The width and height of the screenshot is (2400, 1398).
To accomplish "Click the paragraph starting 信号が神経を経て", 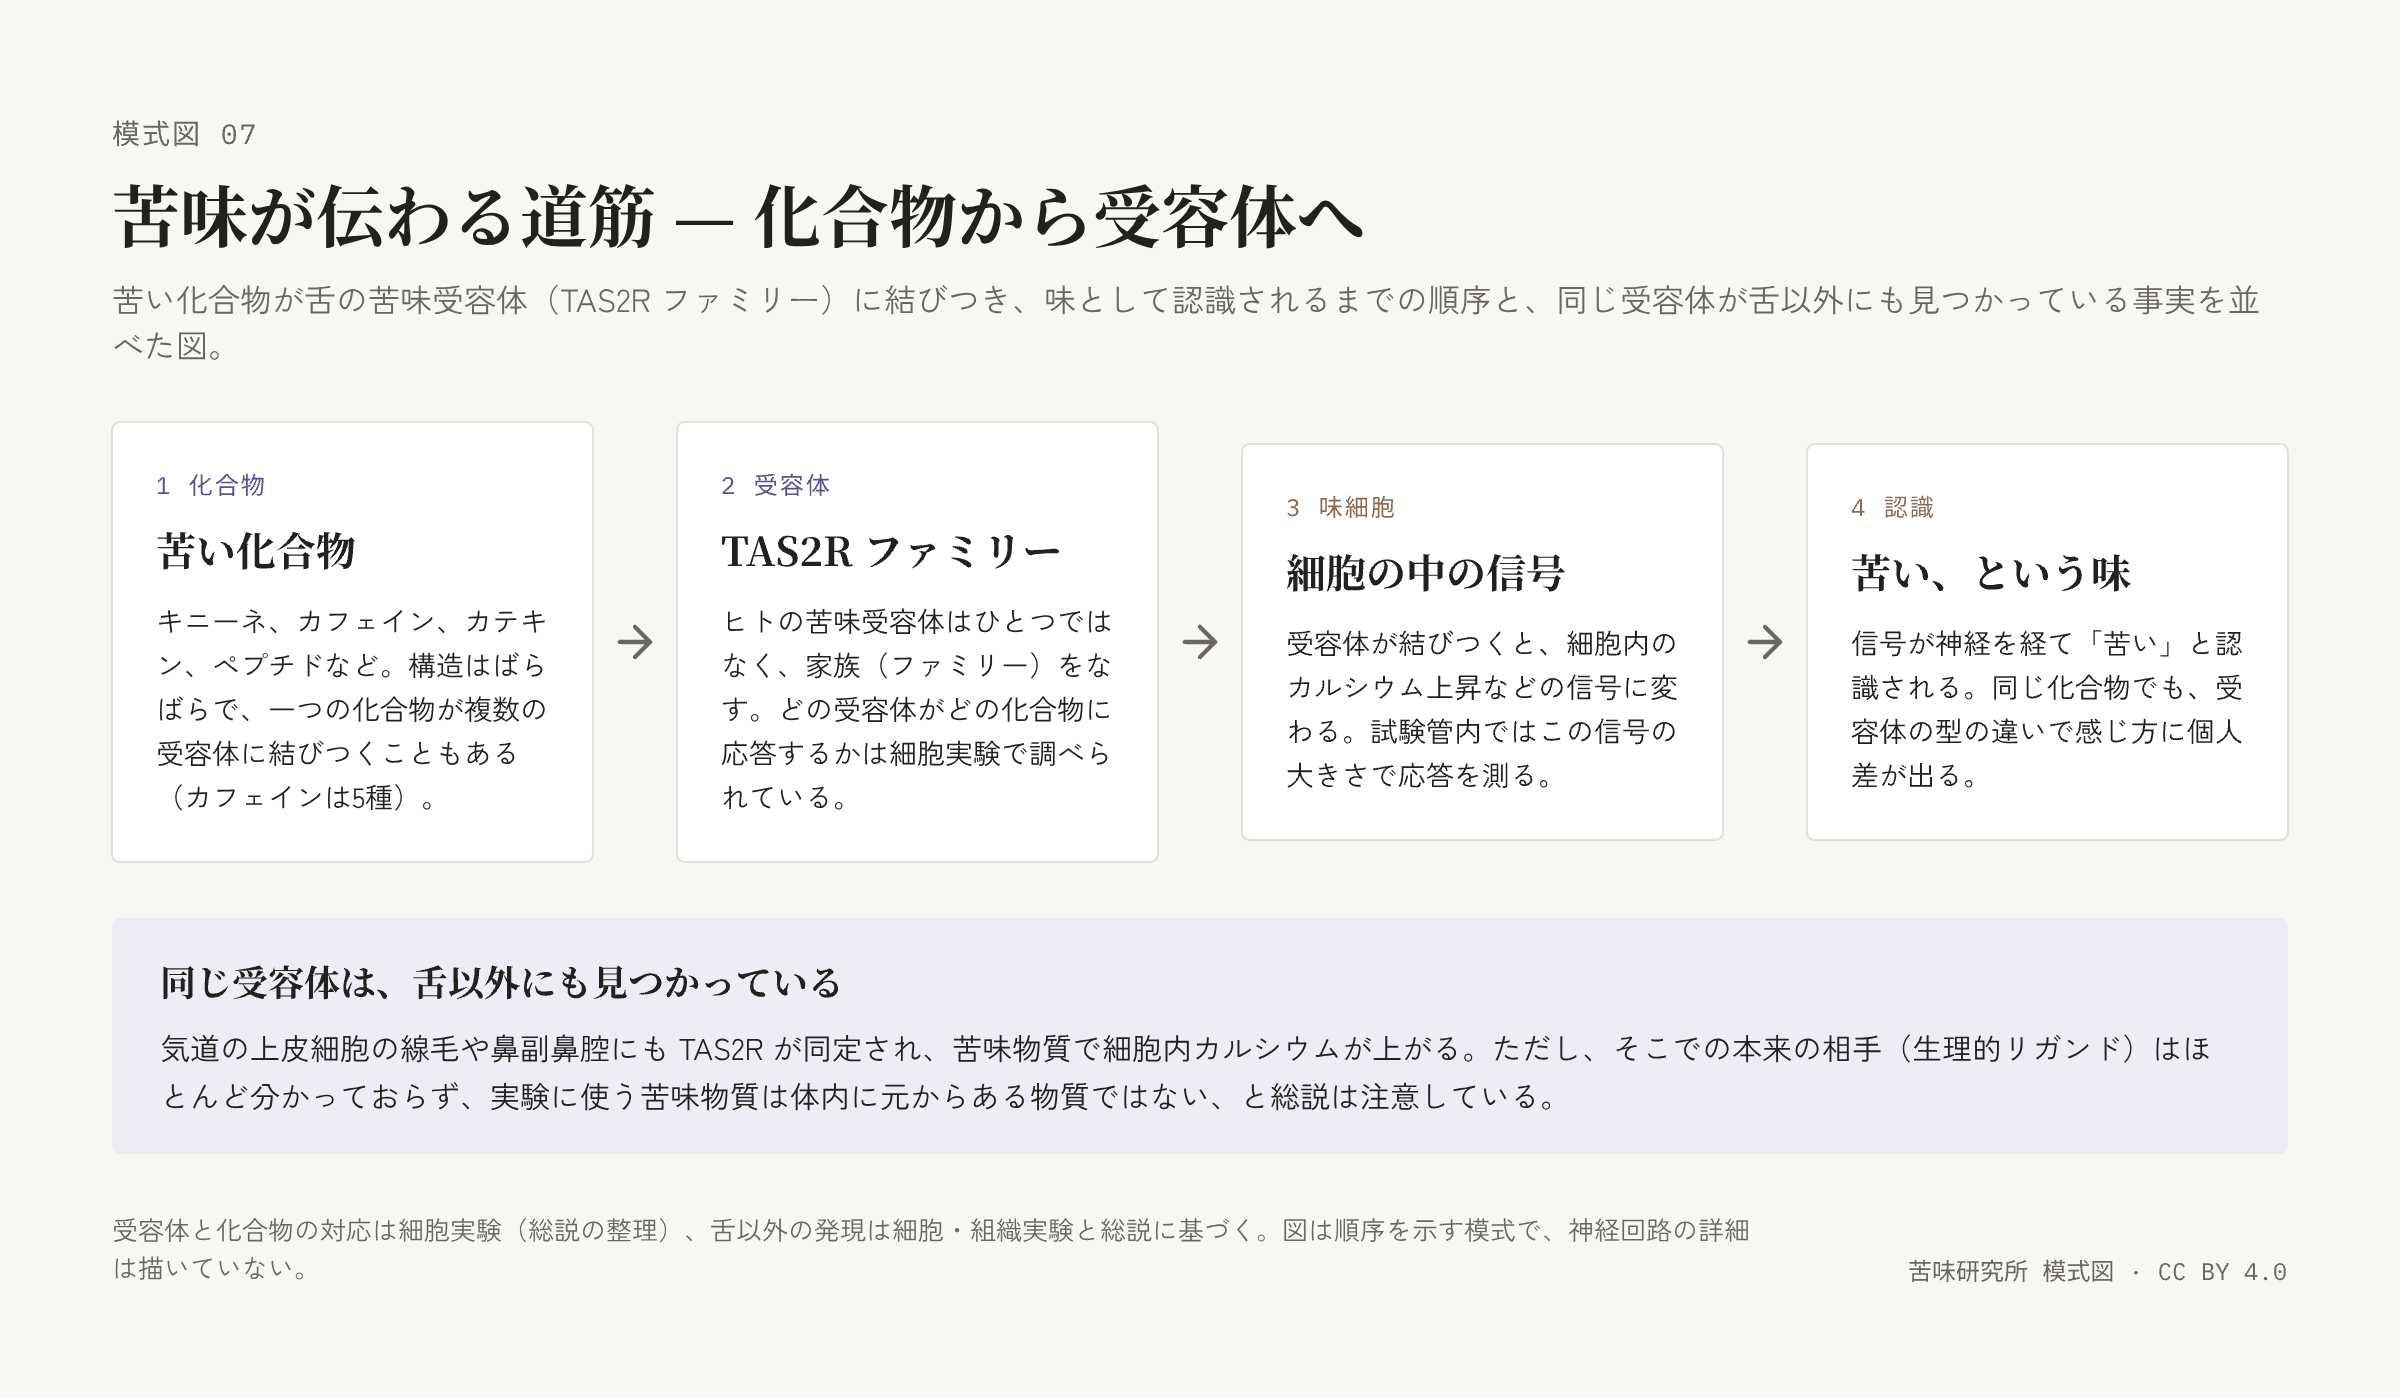I will 2047,709.
